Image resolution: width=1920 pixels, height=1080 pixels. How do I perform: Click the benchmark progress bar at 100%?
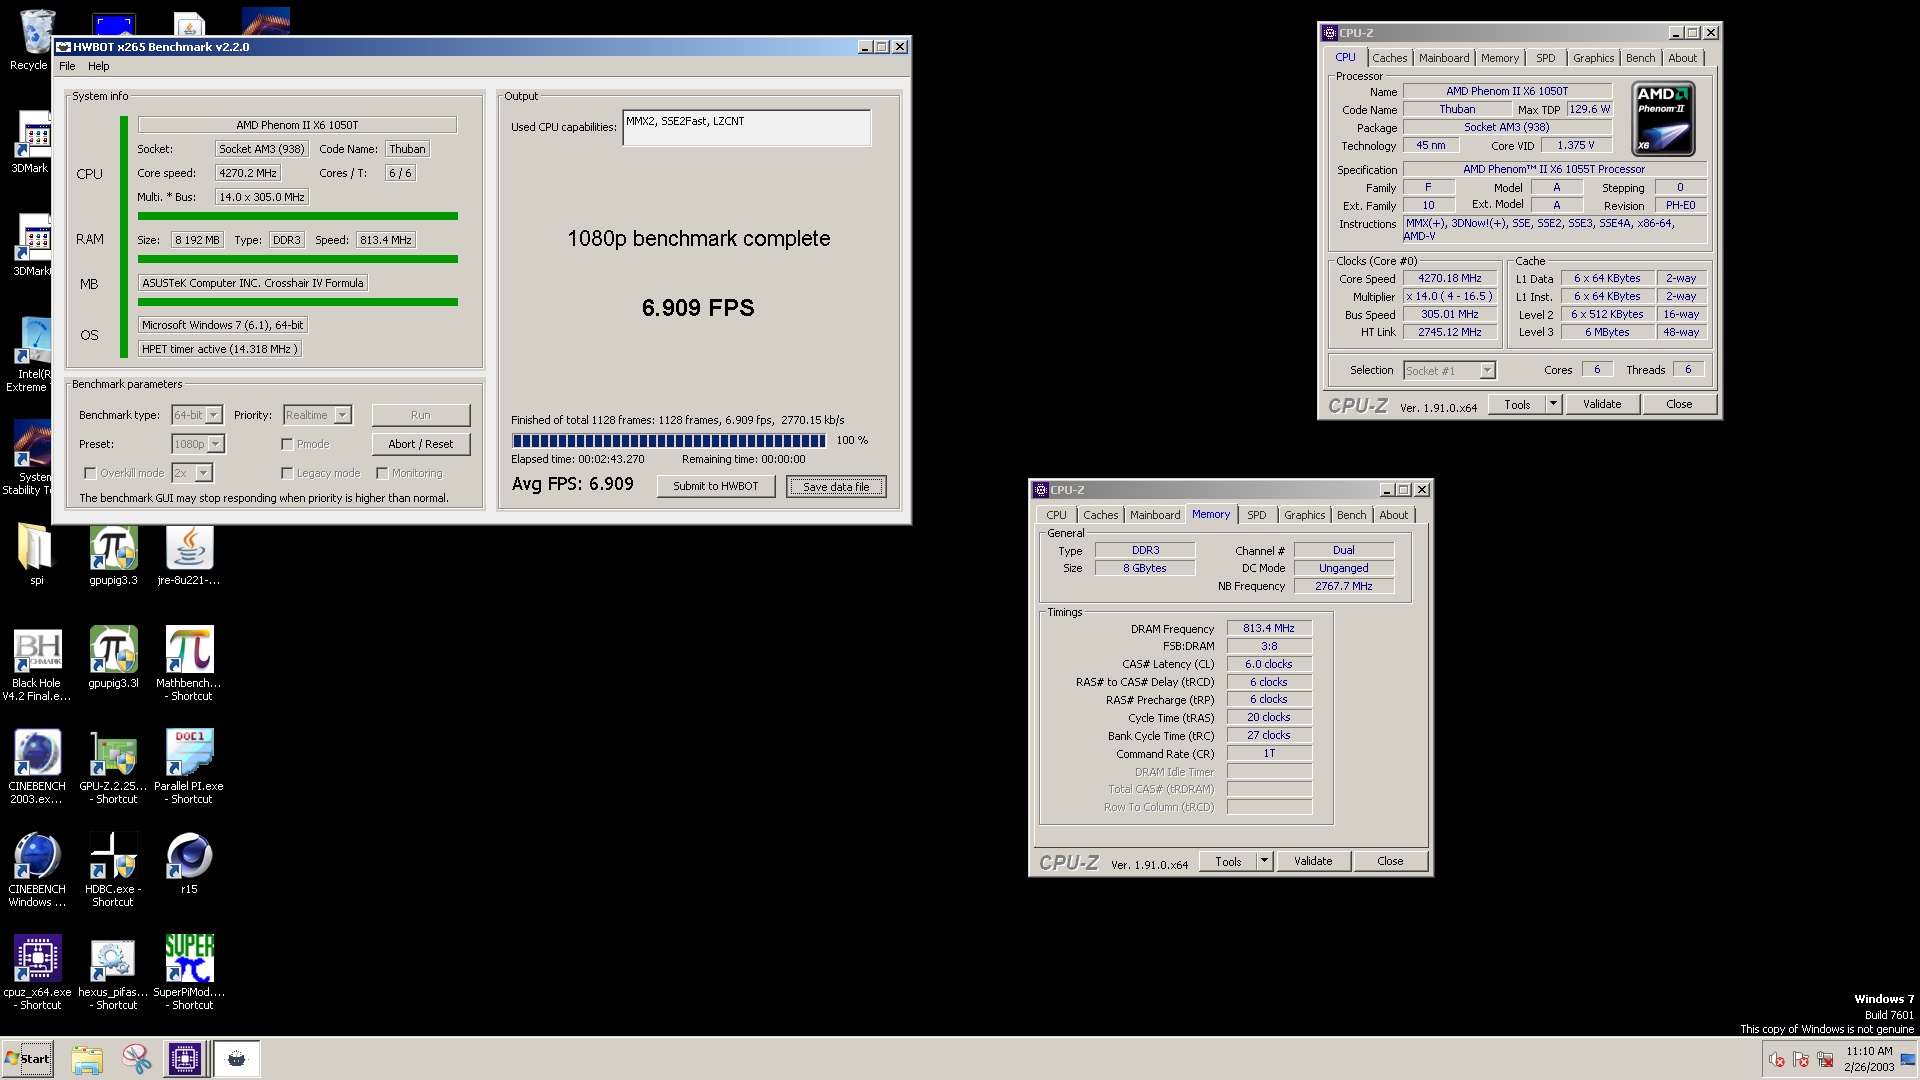pos(668,440)
